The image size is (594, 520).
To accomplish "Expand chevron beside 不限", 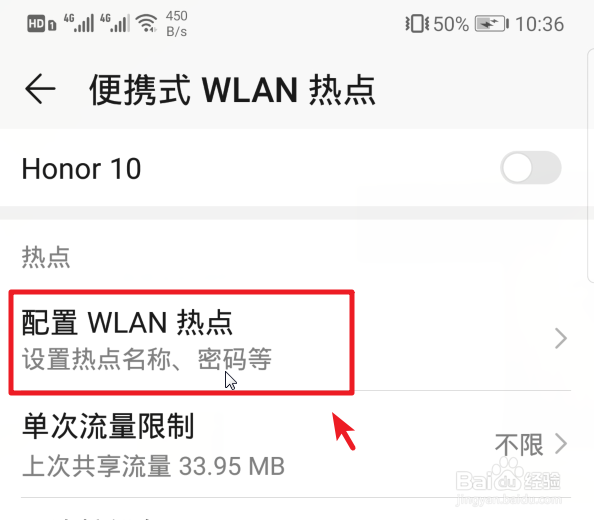I will coord(561,443).
